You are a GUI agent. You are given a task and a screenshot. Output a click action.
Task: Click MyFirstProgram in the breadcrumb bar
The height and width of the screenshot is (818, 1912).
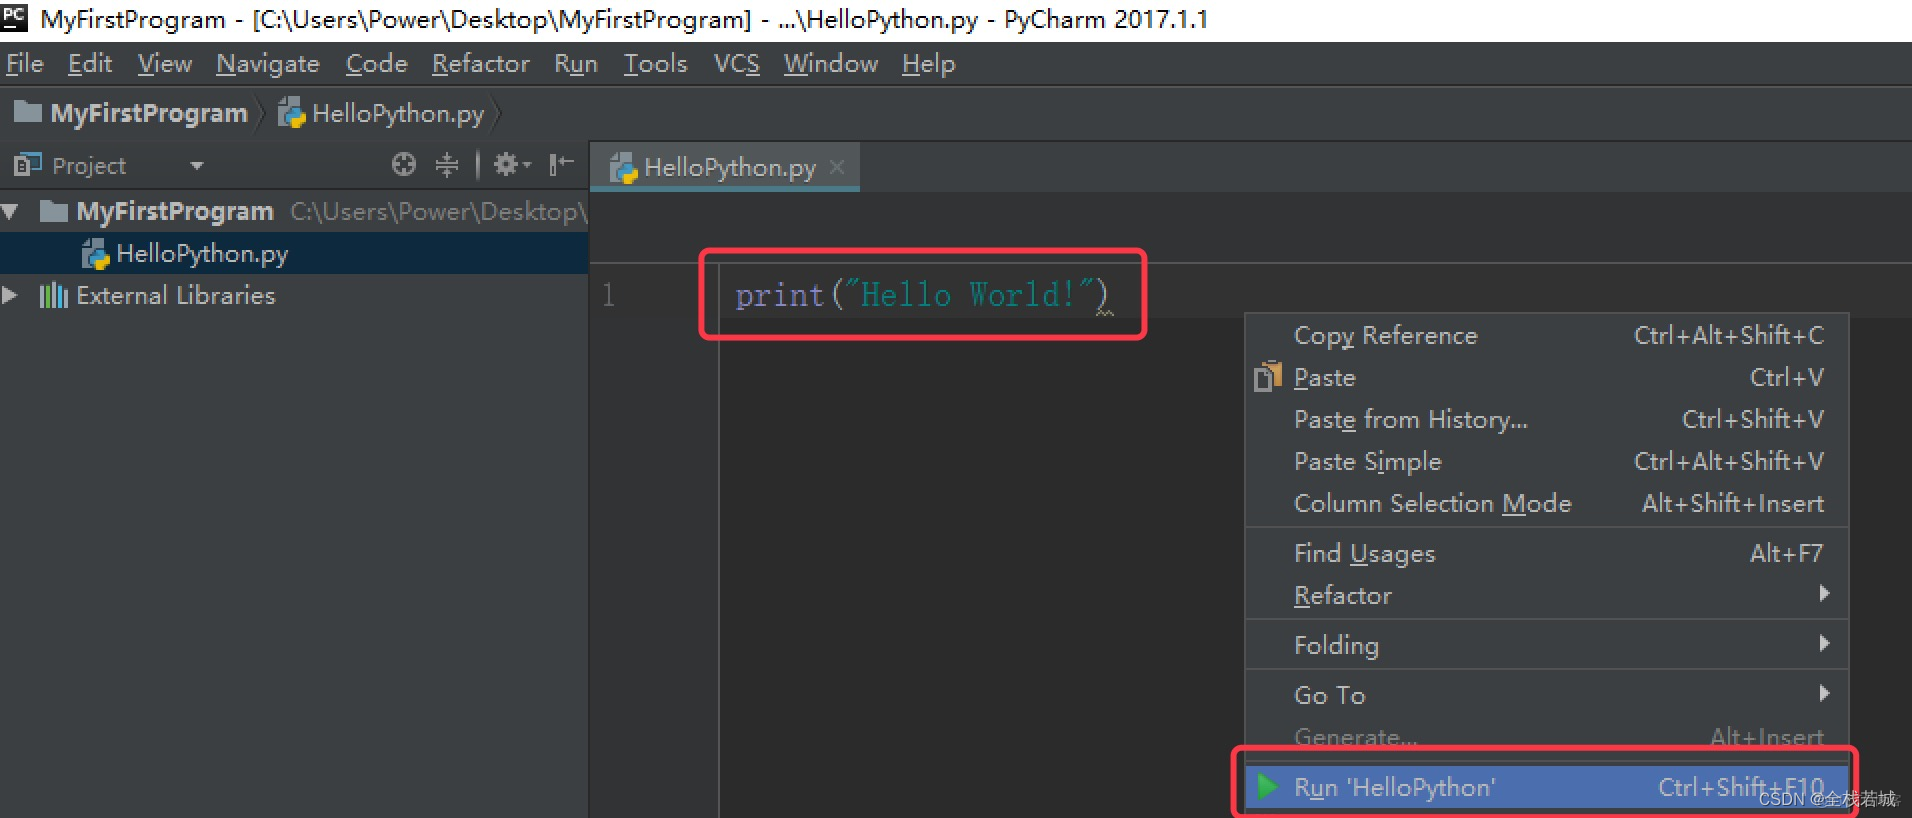(149, 113)
